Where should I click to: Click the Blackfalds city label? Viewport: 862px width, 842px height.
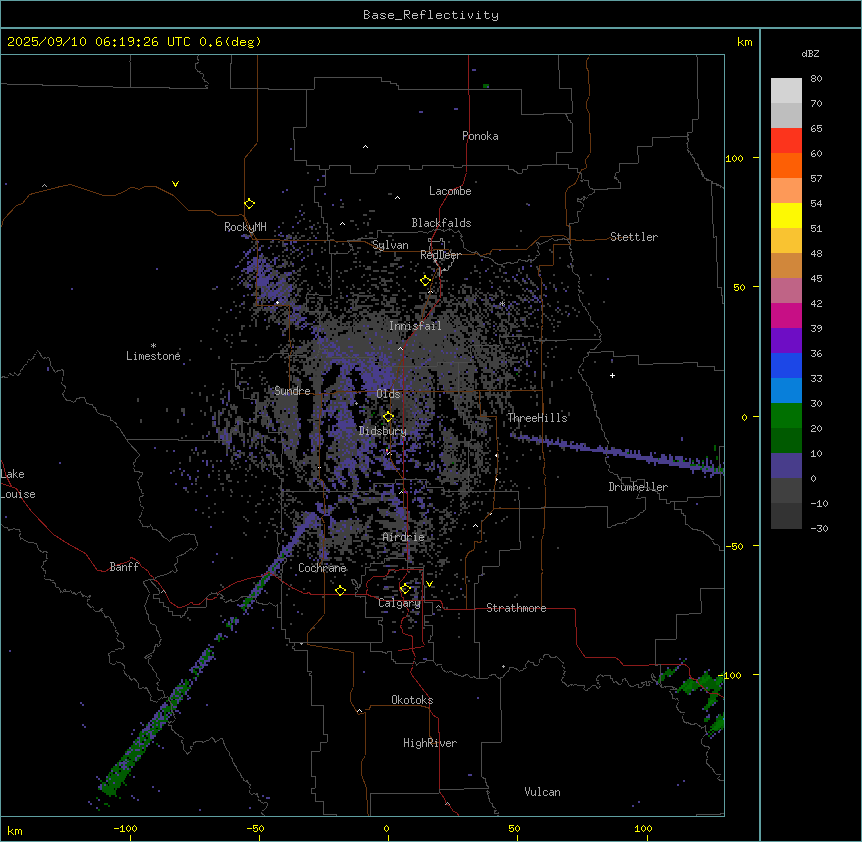(441, 223)
